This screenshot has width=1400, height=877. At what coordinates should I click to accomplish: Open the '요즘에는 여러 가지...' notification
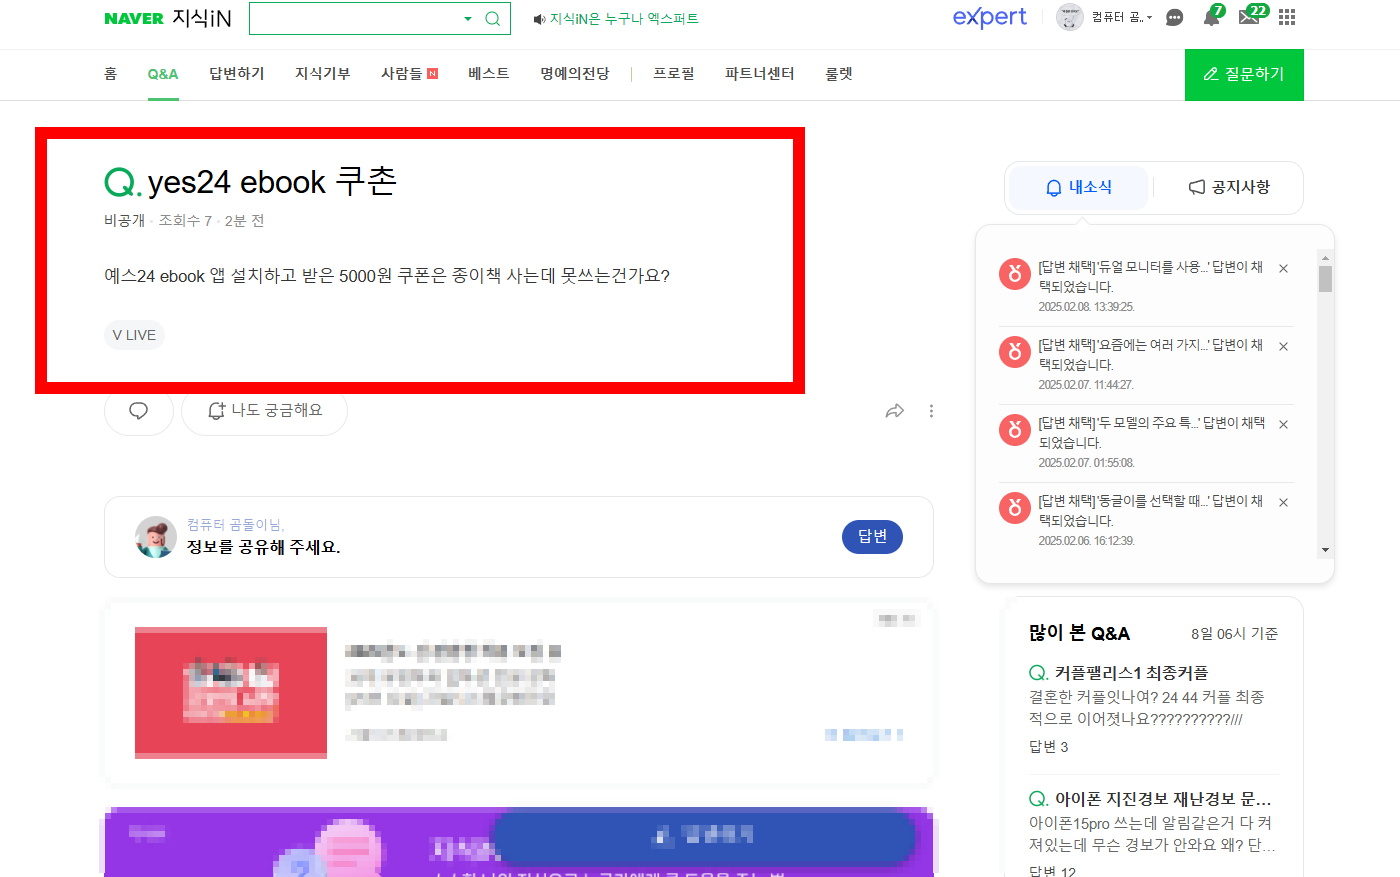(x=1150, y=355)
